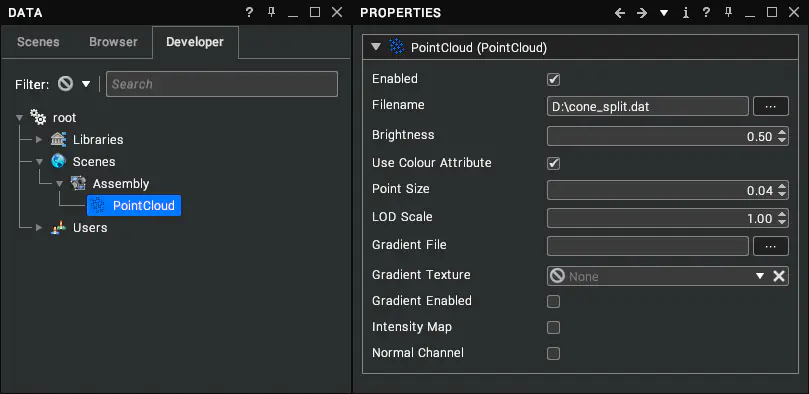Collapse the root tree node

click(x=20, y=118)
